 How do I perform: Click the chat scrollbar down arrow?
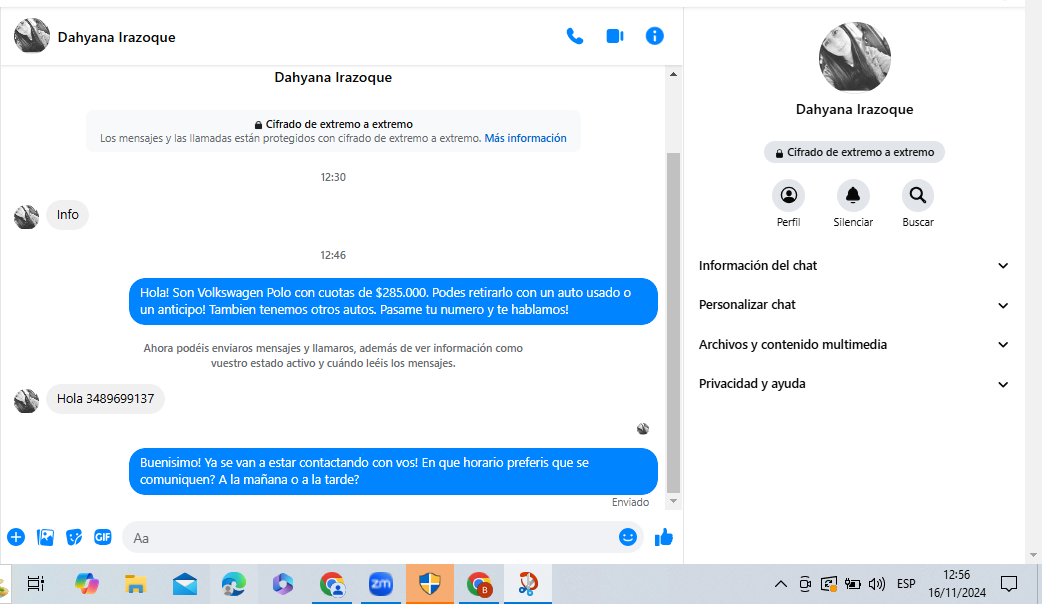tap(673, 501)
